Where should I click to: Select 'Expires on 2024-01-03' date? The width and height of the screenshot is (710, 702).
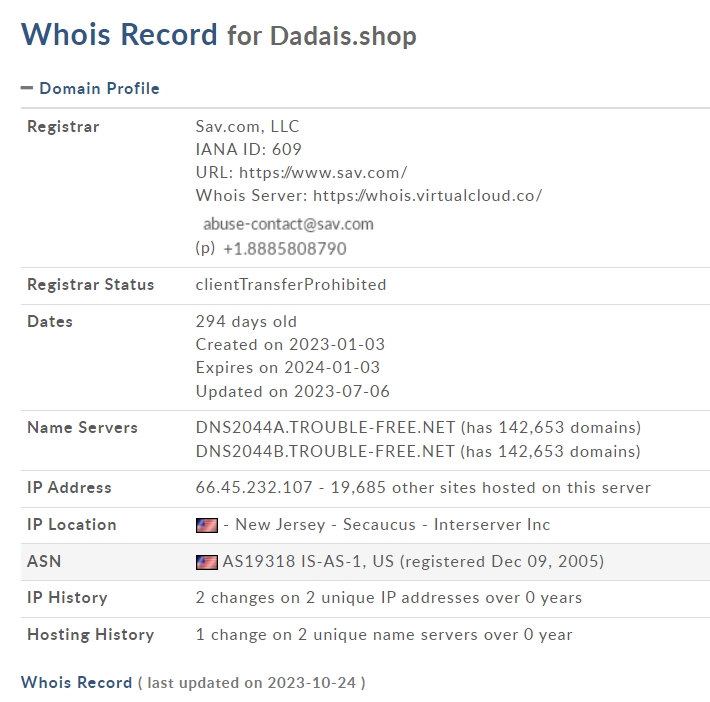[x=288, y=368]
